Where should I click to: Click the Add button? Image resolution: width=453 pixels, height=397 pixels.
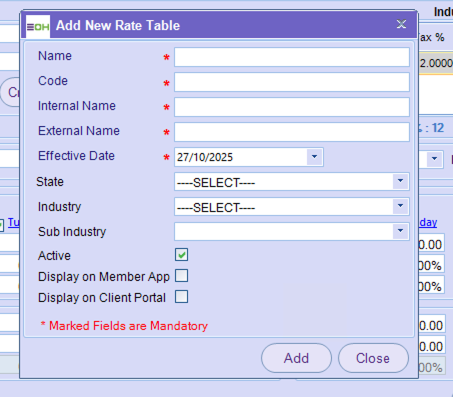point(296,358)
